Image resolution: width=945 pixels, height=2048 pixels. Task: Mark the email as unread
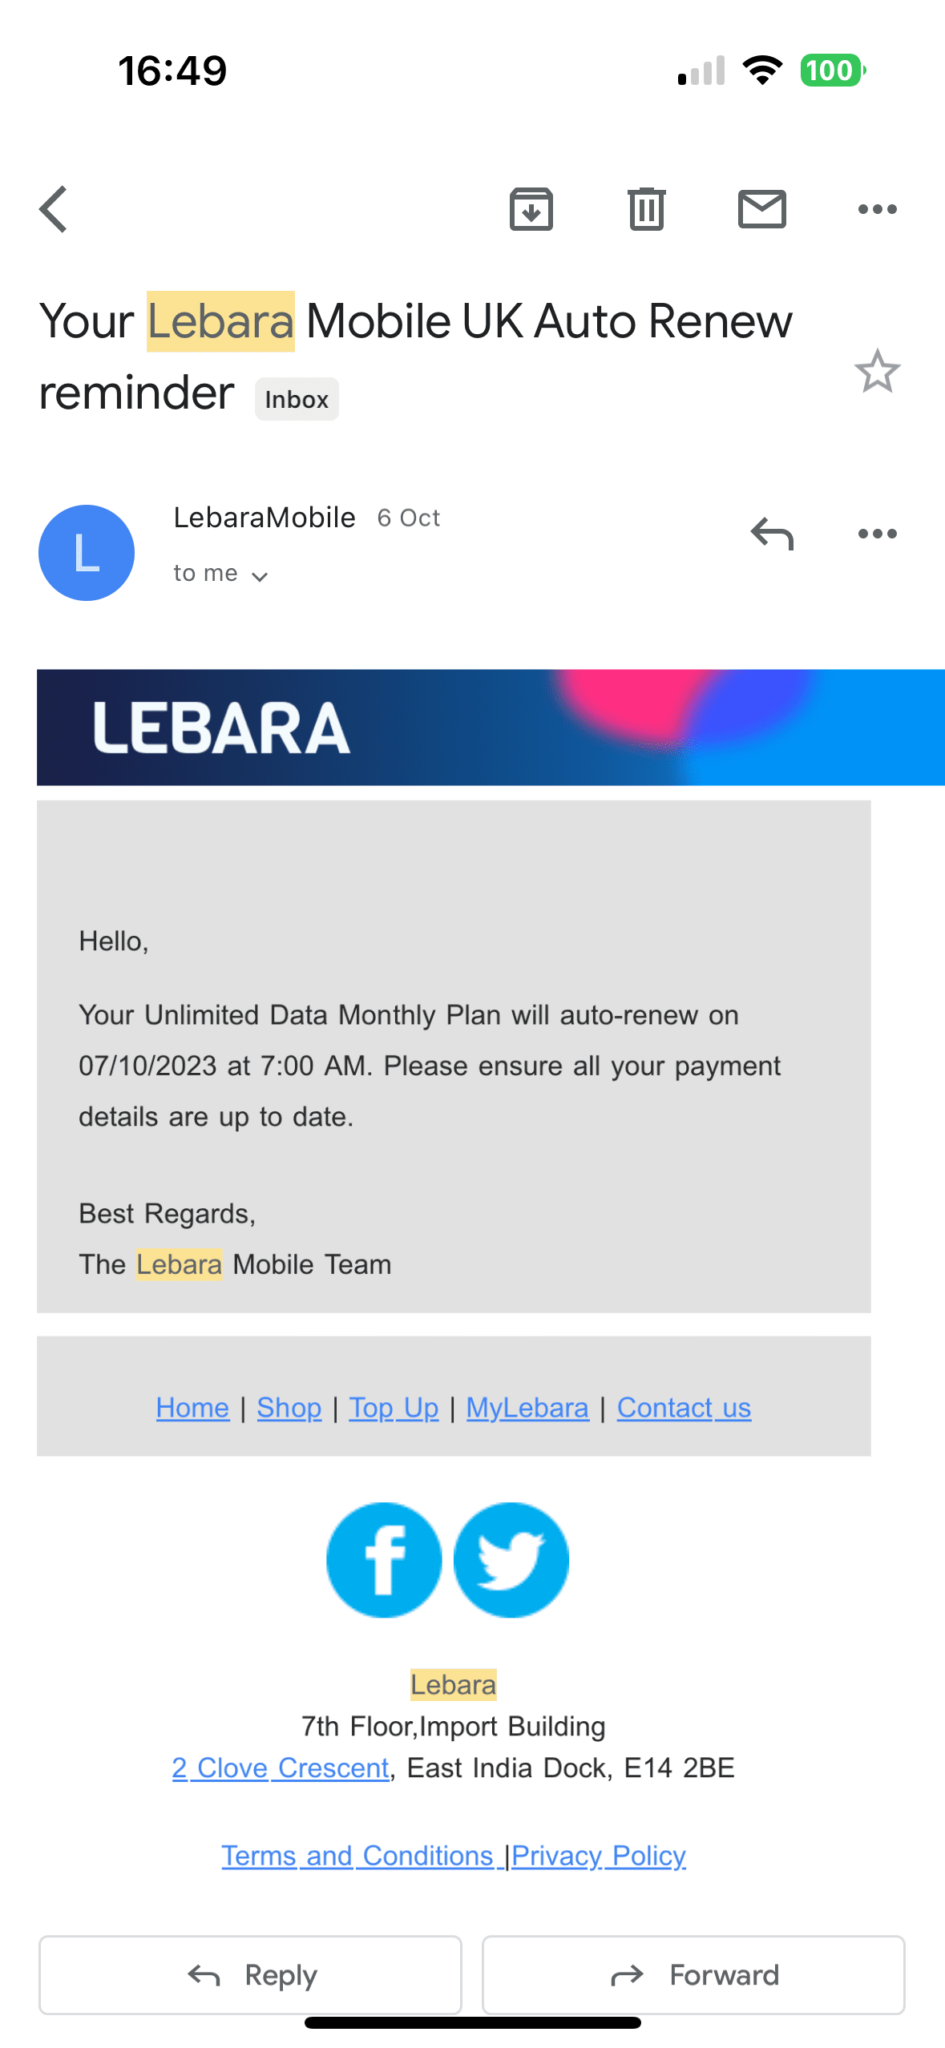click(x=761, y=209)
